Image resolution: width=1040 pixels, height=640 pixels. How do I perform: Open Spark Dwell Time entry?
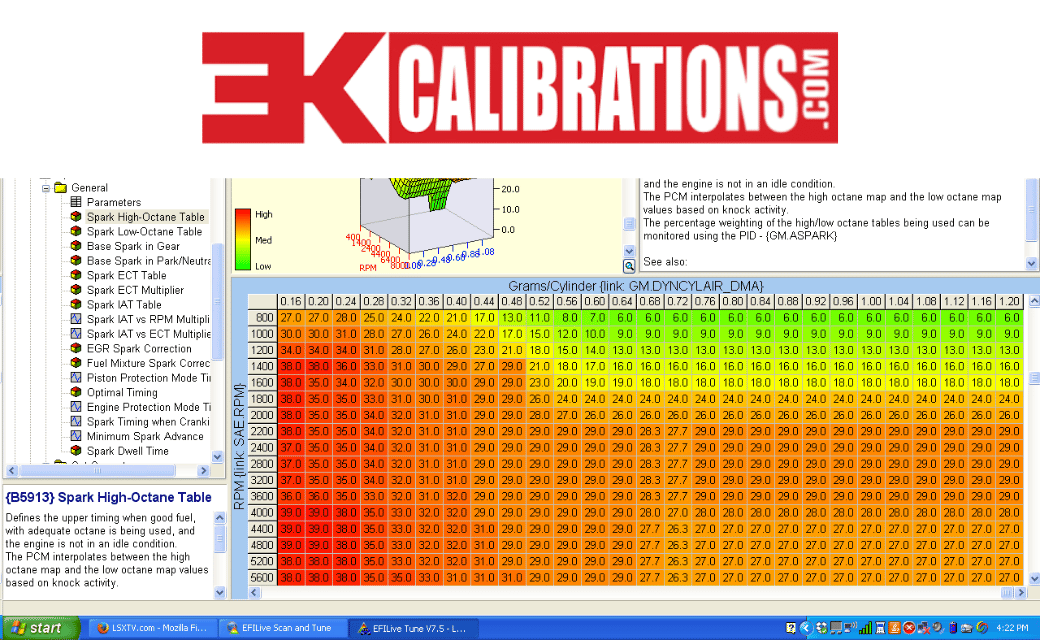127,451
